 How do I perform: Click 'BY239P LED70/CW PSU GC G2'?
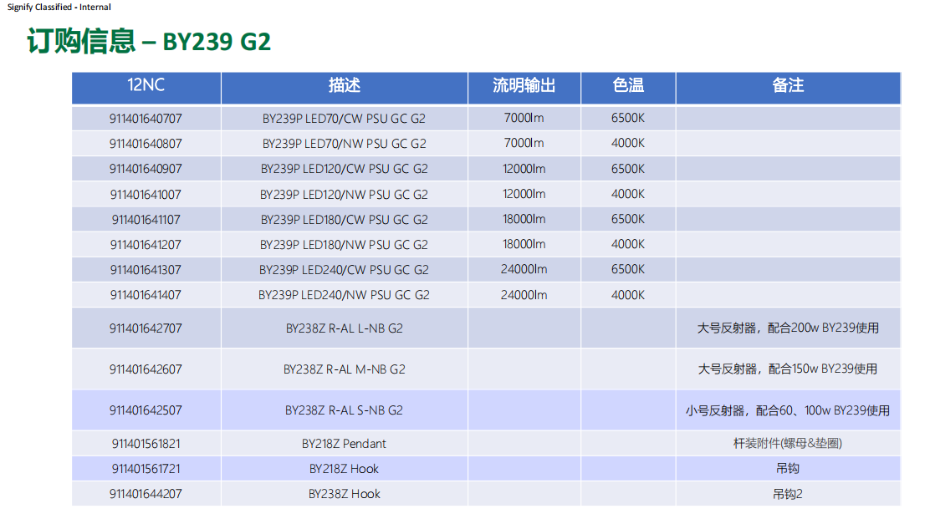(344, 119)
